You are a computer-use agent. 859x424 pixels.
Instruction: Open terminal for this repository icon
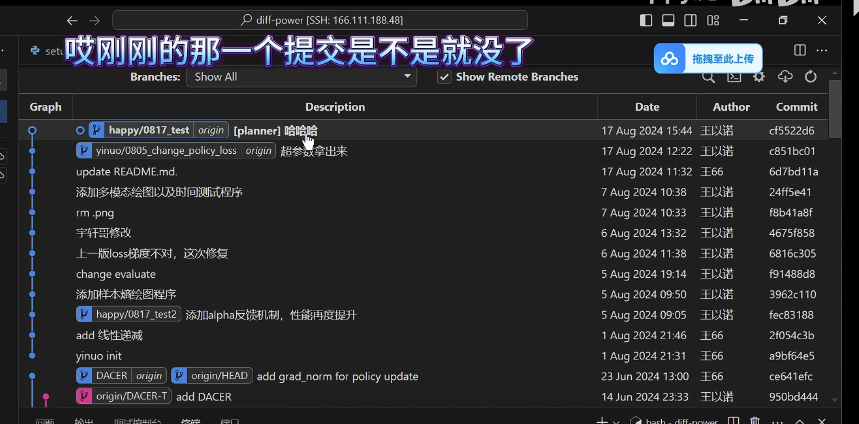click(734, 77)
